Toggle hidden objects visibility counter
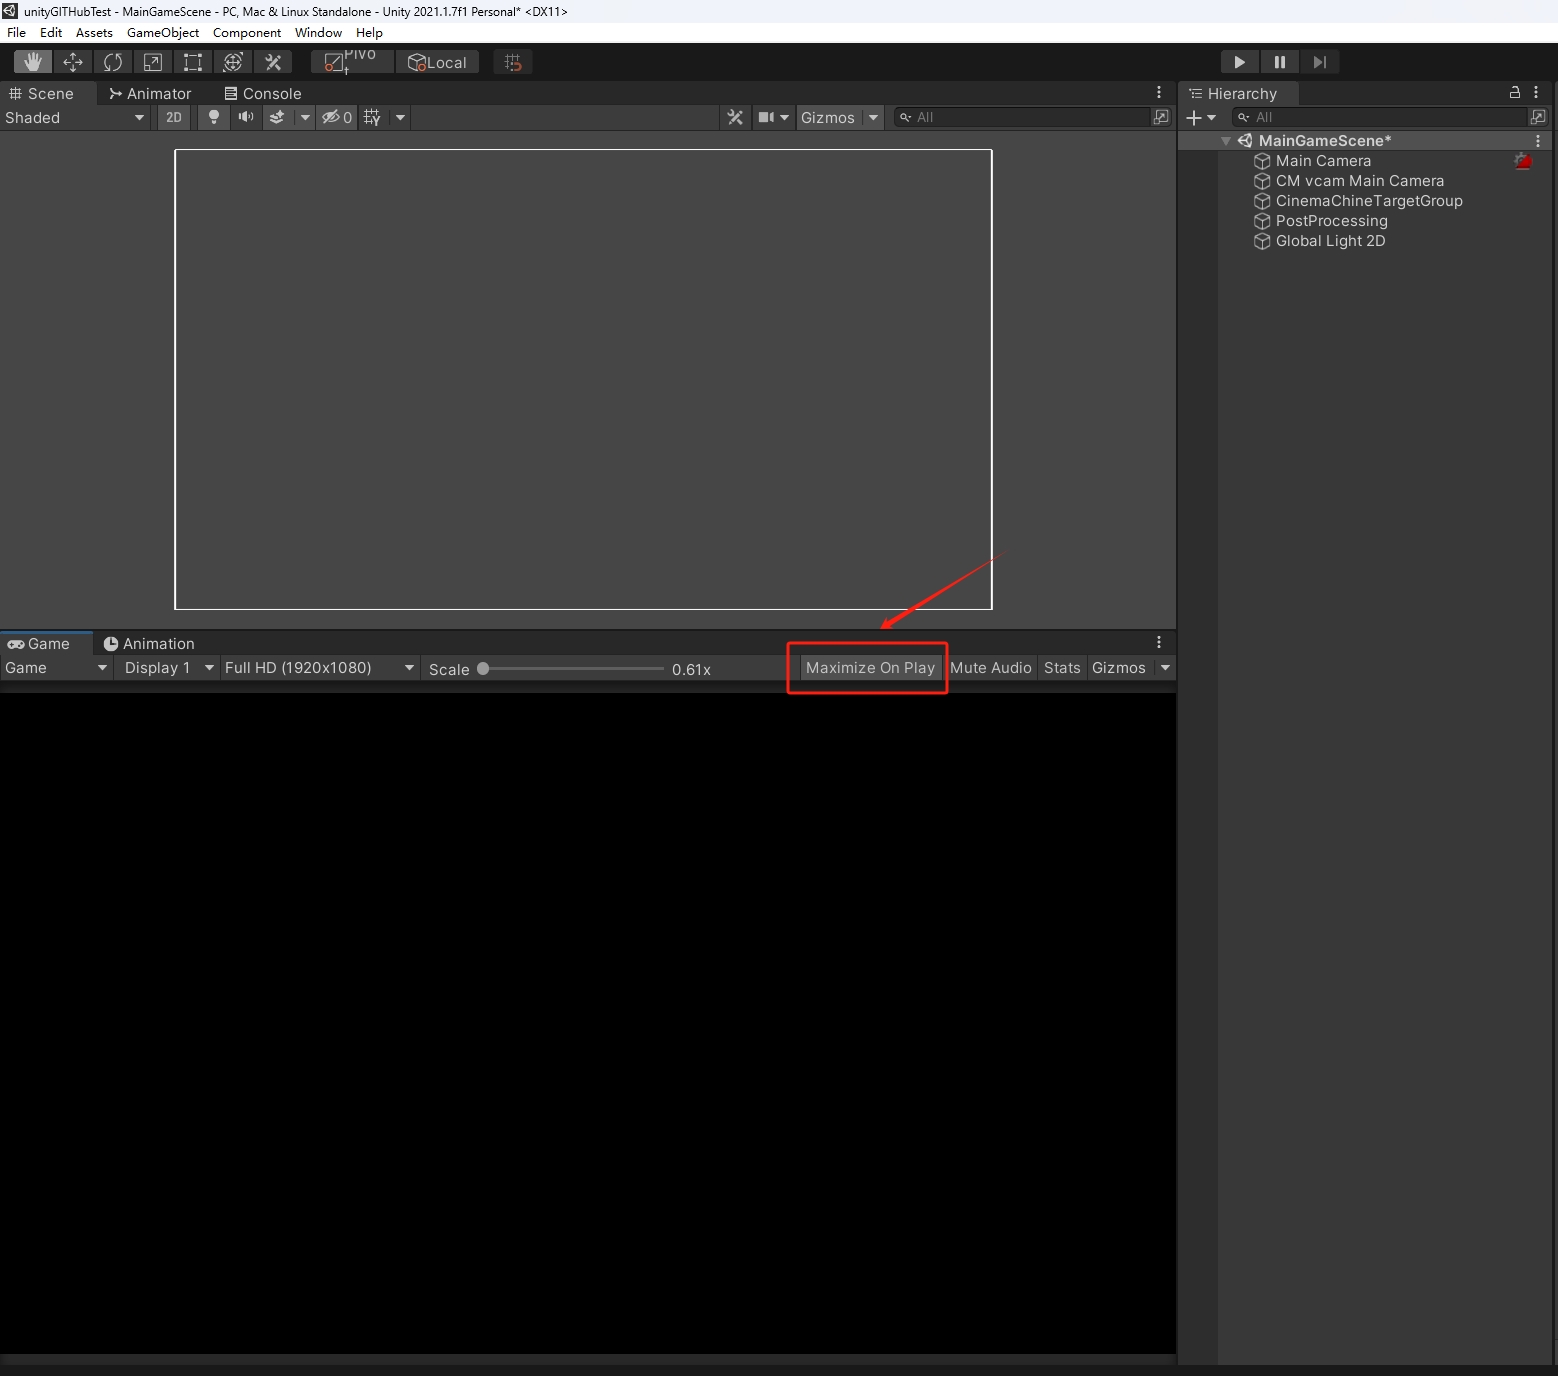 coord(337,117)
